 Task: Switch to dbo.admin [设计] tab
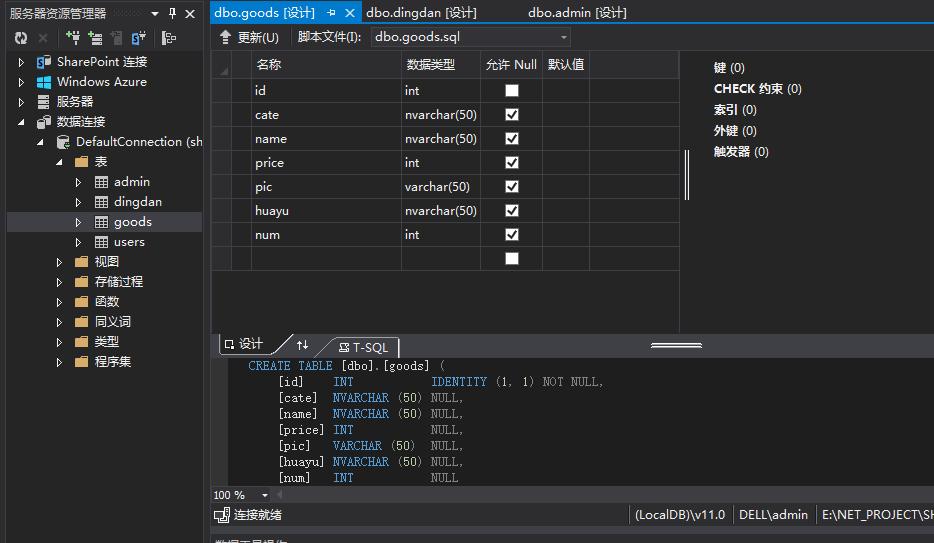click(x=577, y=13)
